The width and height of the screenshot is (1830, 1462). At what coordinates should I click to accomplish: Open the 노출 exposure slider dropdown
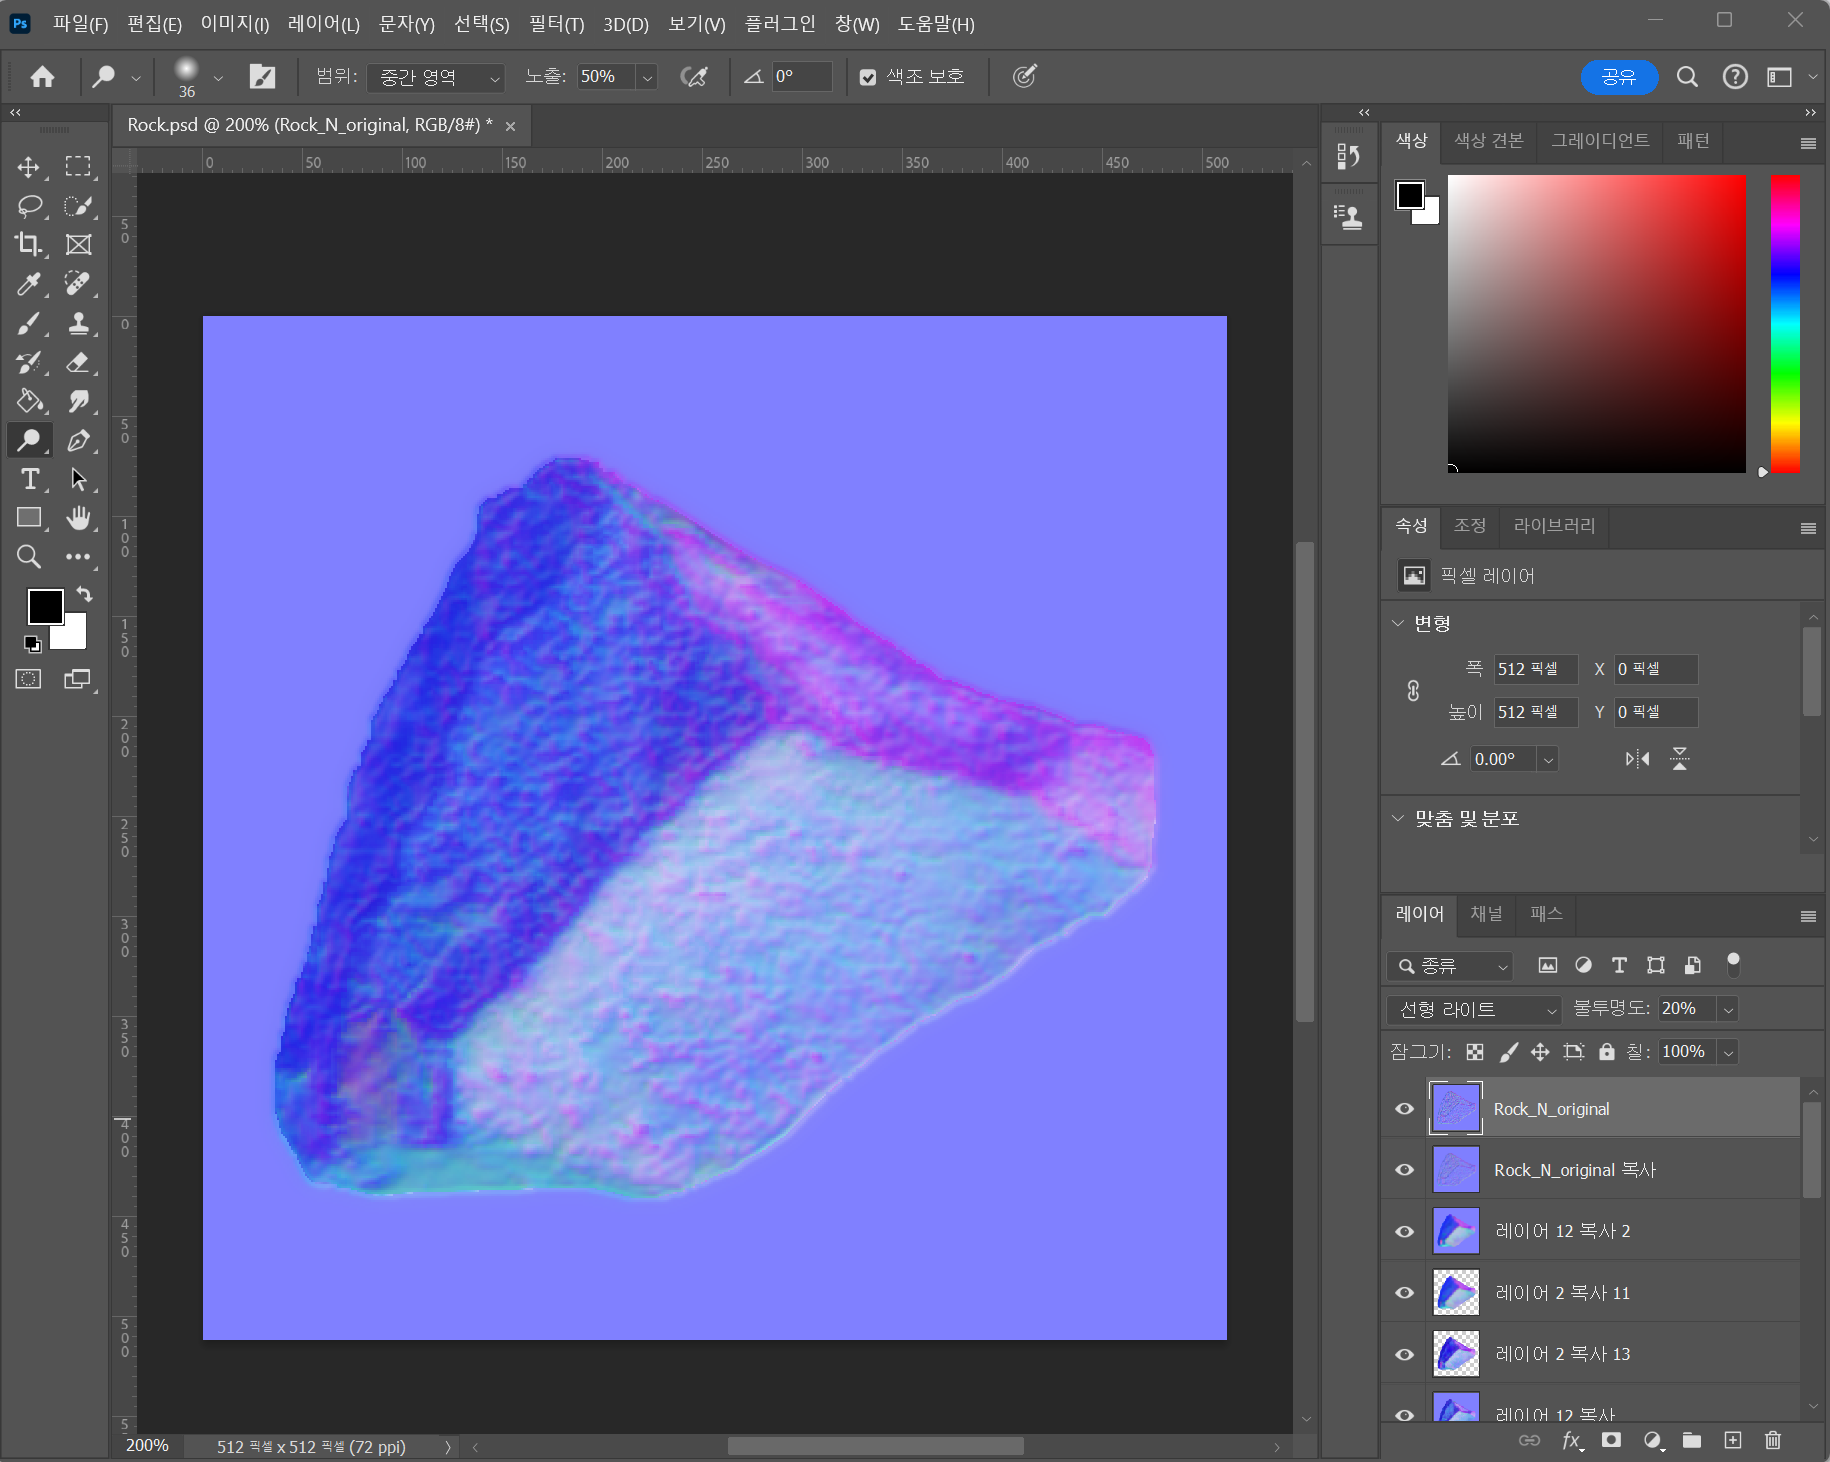tap(647, 77)
